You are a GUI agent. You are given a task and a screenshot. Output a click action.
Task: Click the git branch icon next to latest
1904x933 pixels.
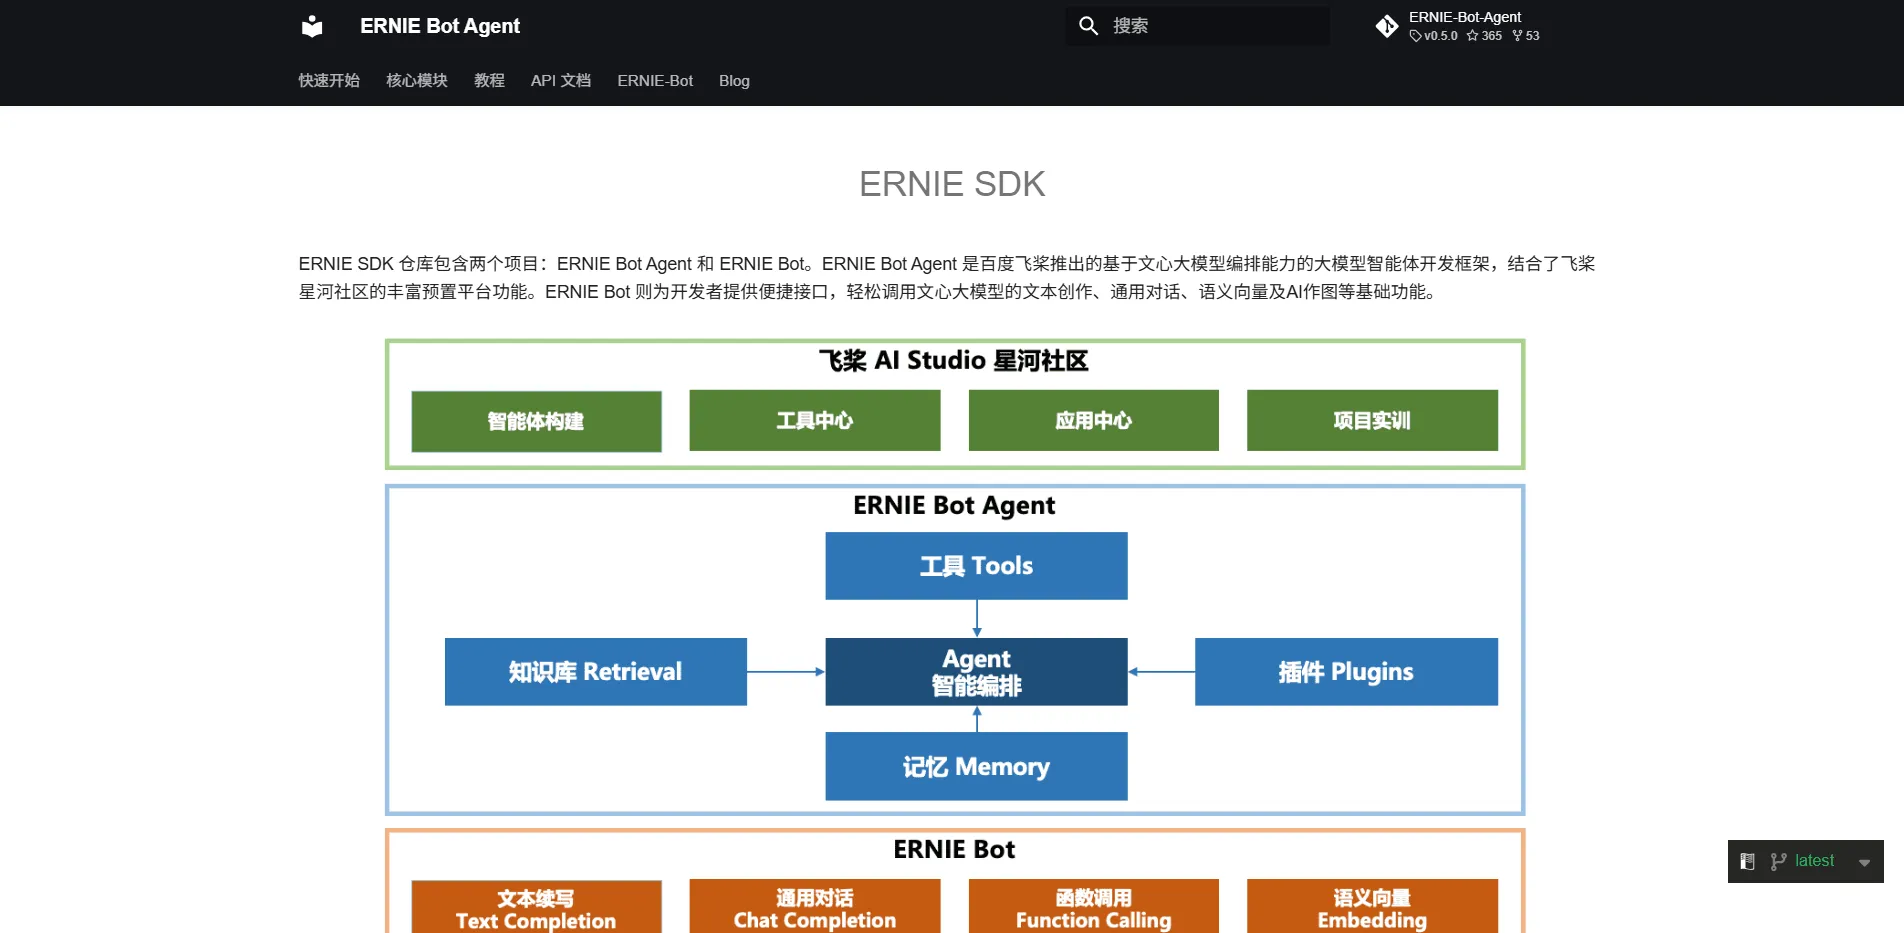tap(1779, 861)
